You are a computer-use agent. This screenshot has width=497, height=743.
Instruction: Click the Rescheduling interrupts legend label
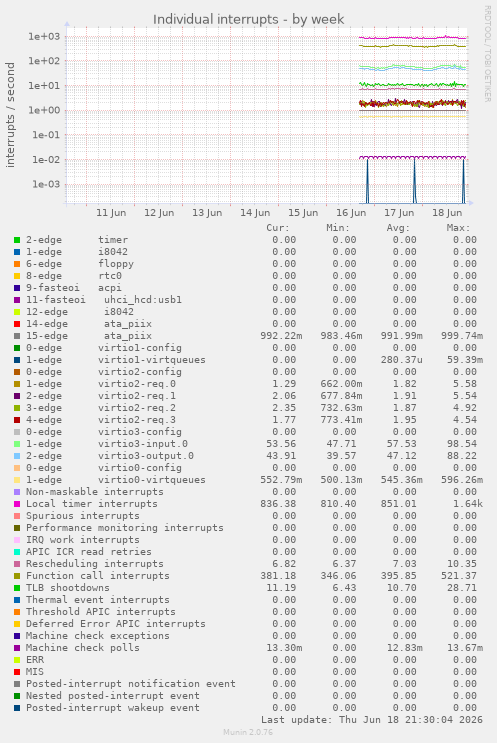click(x=95, y=564)
